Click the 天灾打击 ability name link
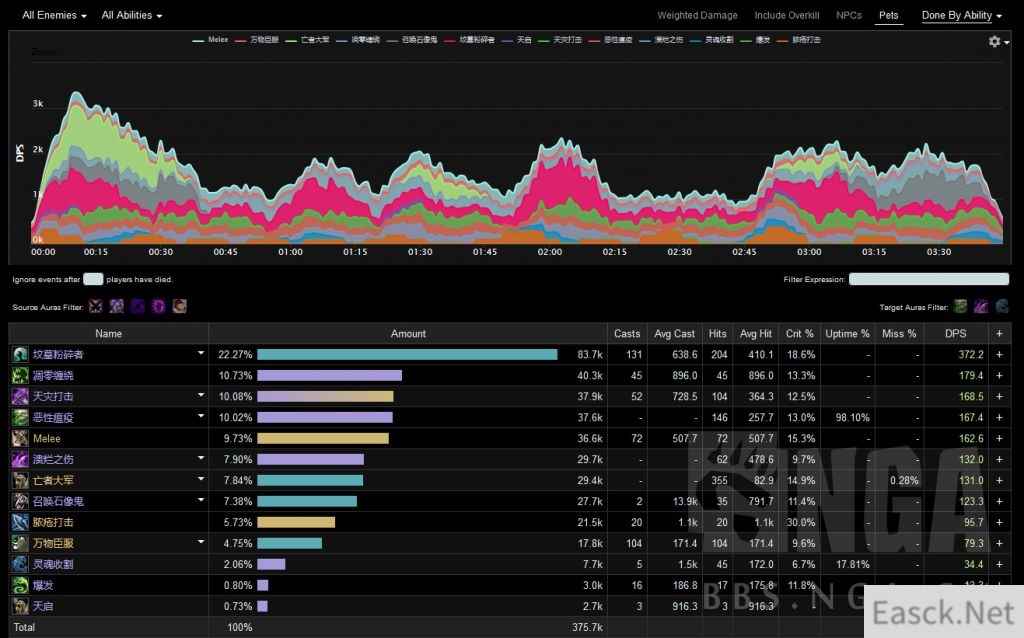This screenshot has width=1024, height=638. click(52, 396)
